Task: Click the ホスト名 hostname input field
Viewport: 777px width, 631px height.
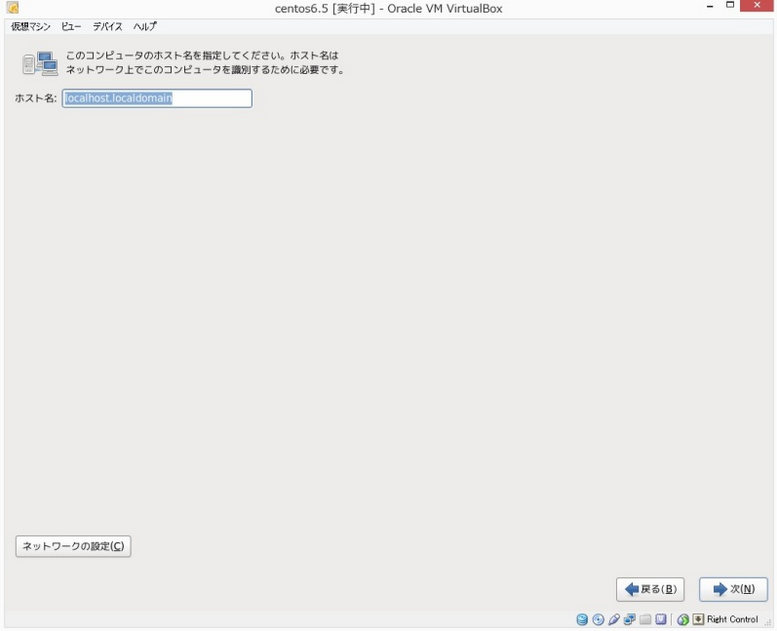Action: point(157,98)
